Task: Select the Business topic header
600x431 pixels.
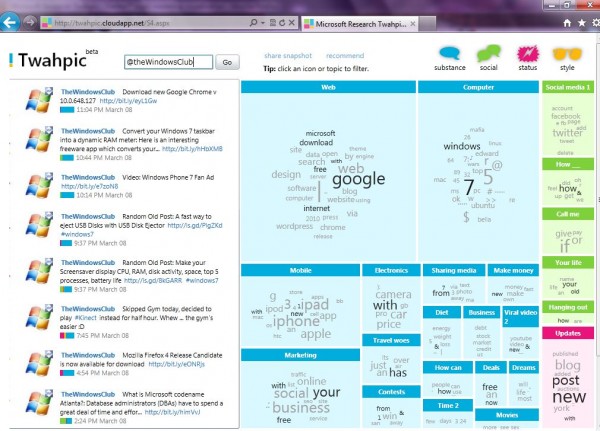Action: [x=481, y=312]
